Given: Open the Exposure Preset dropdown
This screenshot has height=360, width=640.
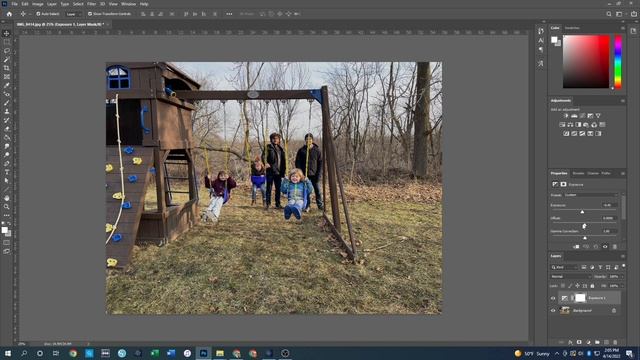Looking at the screenshot, I should point(591,195).
